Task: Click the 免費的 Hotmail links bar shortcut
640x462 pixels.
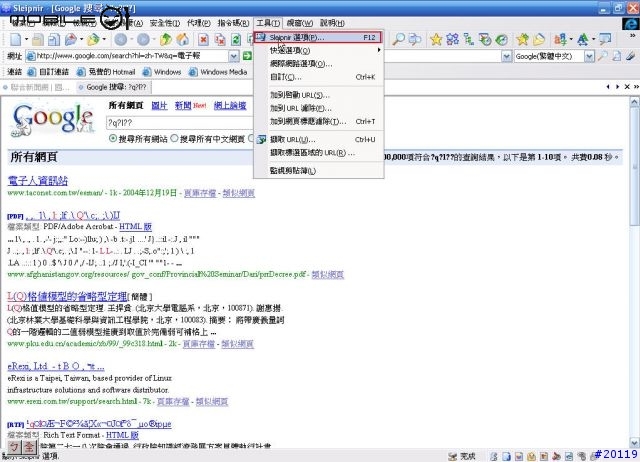Action: (106, 72)
